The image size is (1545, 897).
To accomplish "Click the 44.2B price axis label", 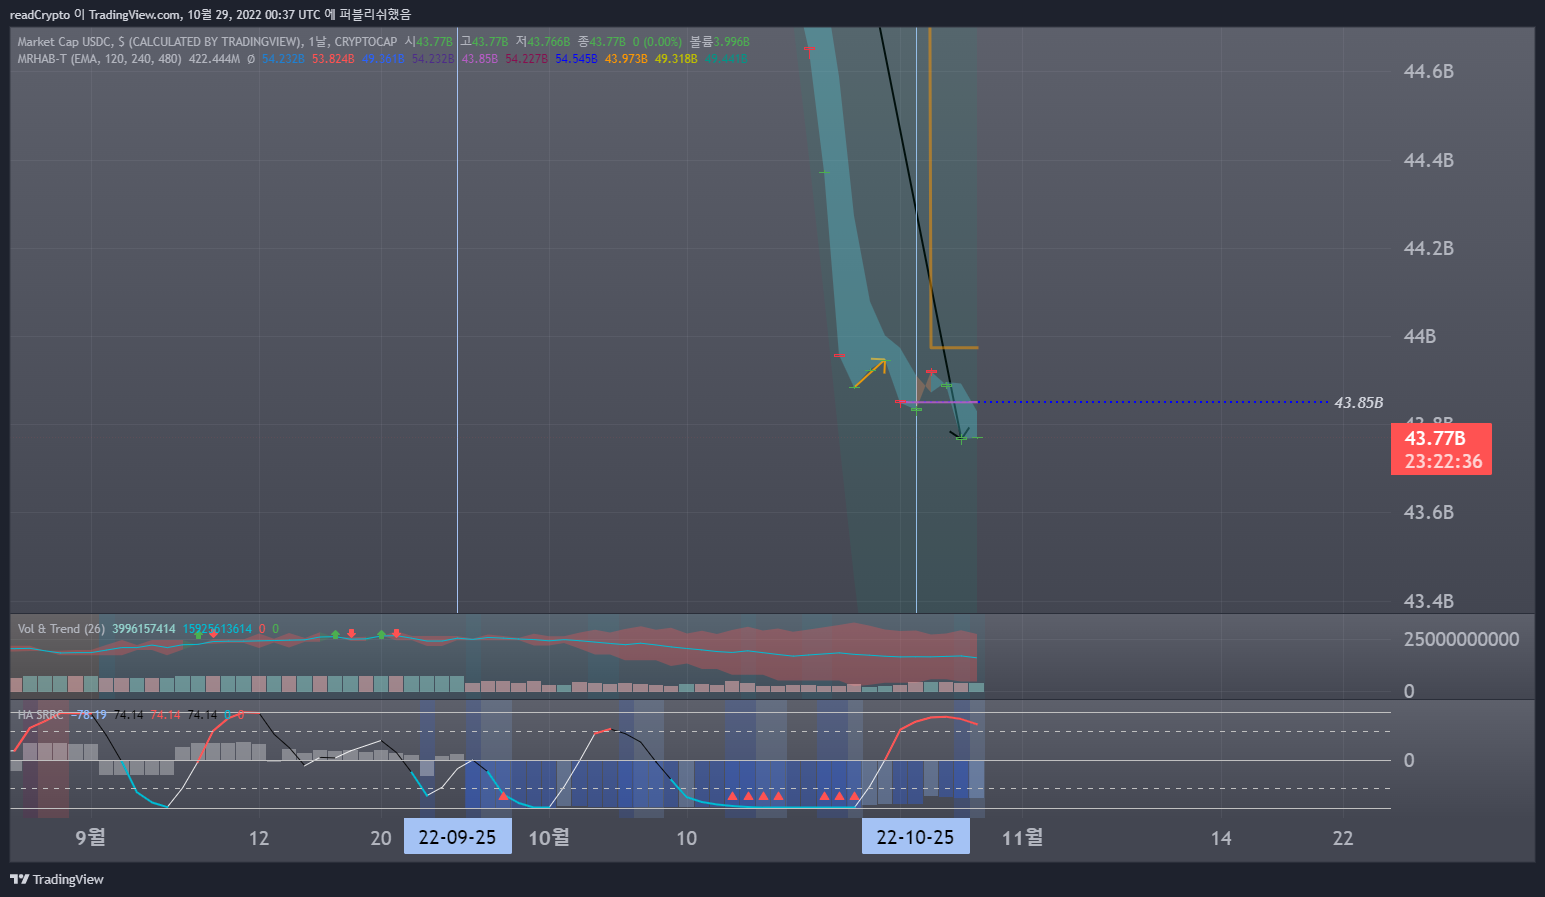I will tap(1428, 248).
